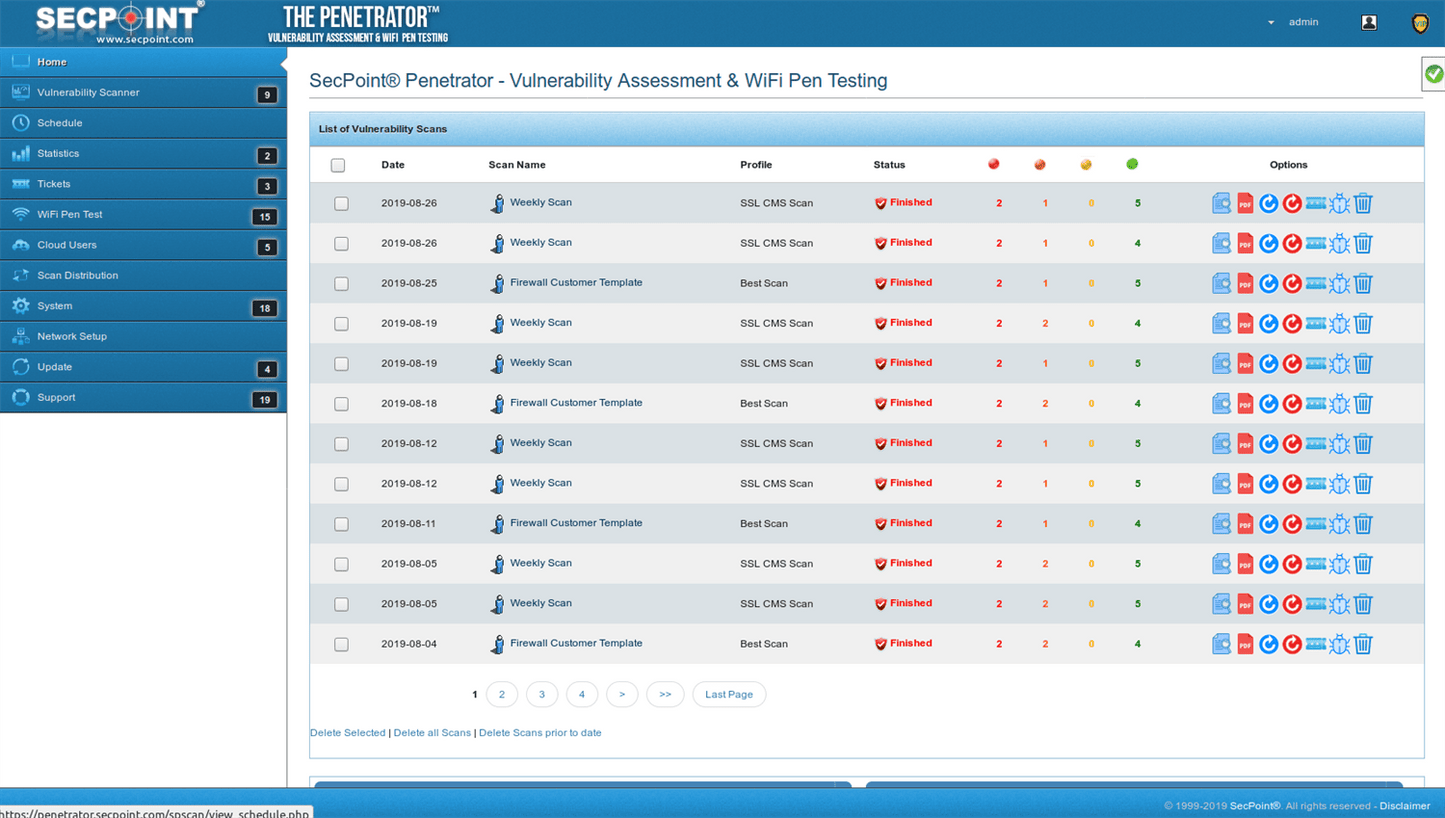View vulnerabilities via the bug icon on the 2019-08-18 scan
This screenshot has width=1445, height=818.
click(1339, 403)
